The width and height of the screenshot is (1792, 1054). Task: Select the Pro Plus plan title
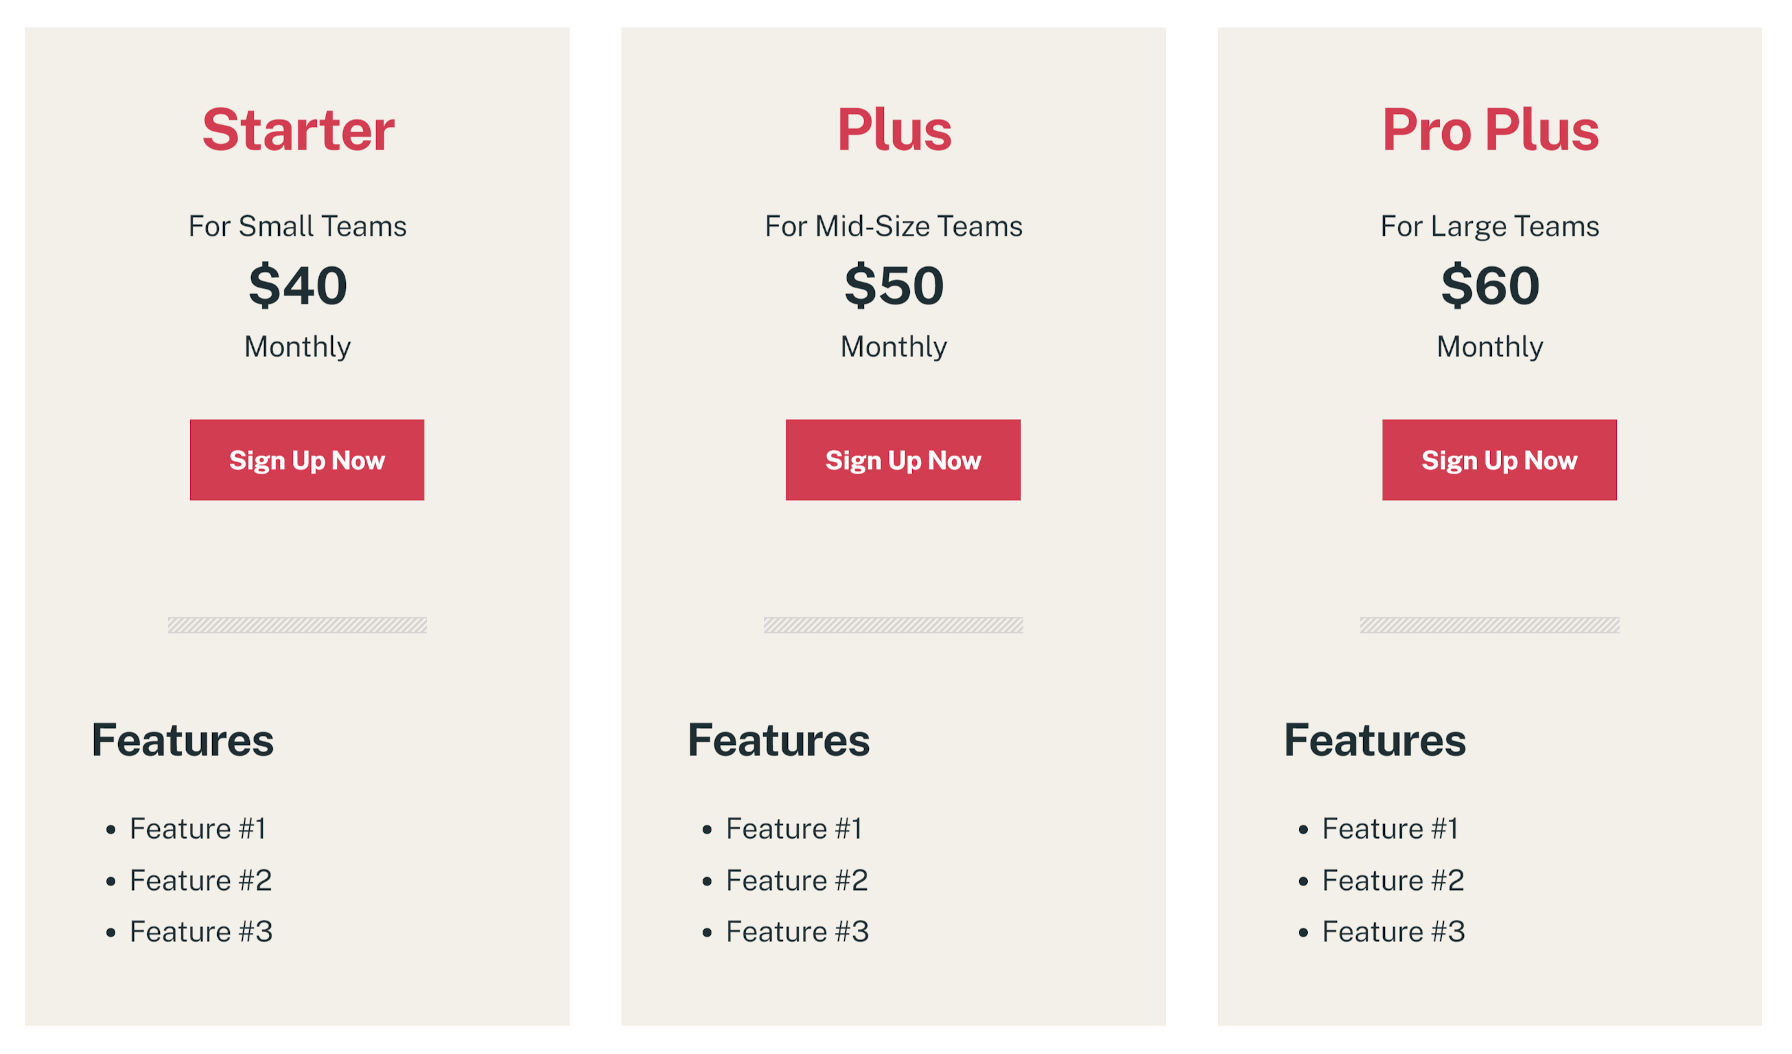coord(1490,128)
